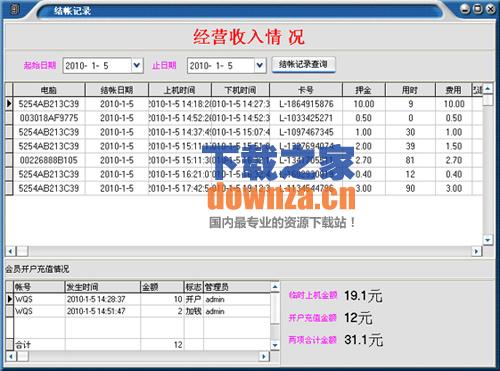Viewport: 500px width, 371px height.
Task: Click the main grid's scroll up arrow
Action: point(488,88)
